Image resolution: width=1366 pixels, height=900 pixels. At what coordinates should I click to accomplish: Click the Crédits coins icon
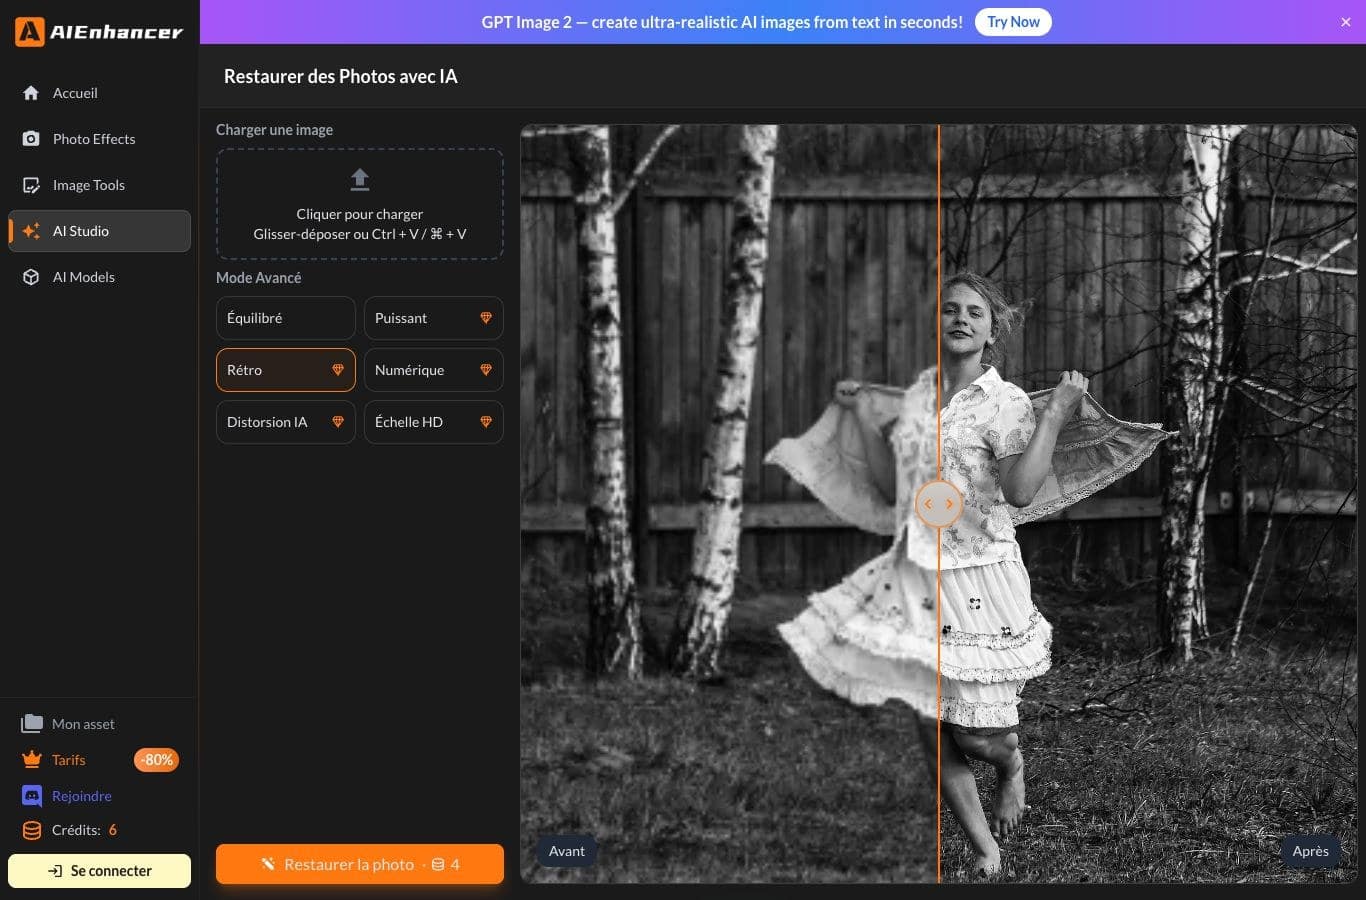[x=32, y=830]
